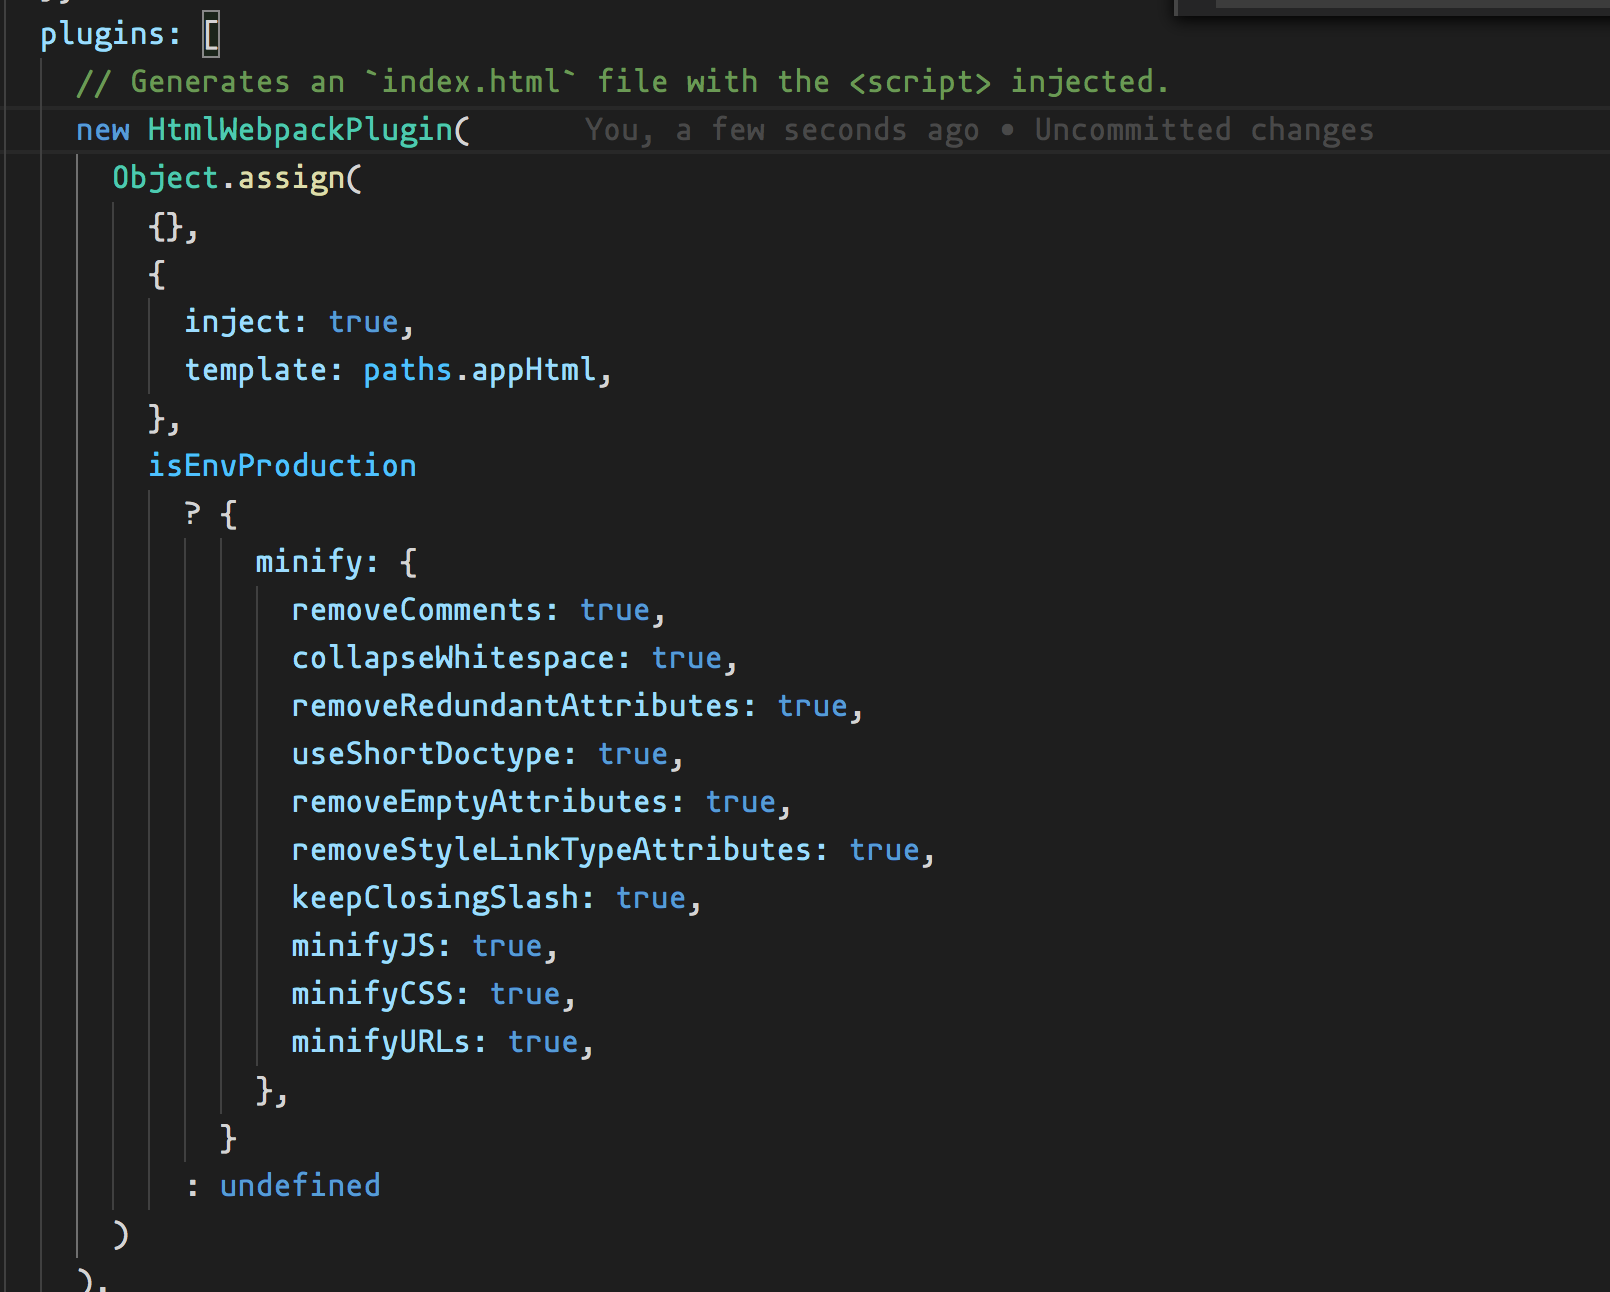The height and width of the screenshot is (1292, 1610).
Task: Click the minifyURLs property
Action: pos(380,1042)
